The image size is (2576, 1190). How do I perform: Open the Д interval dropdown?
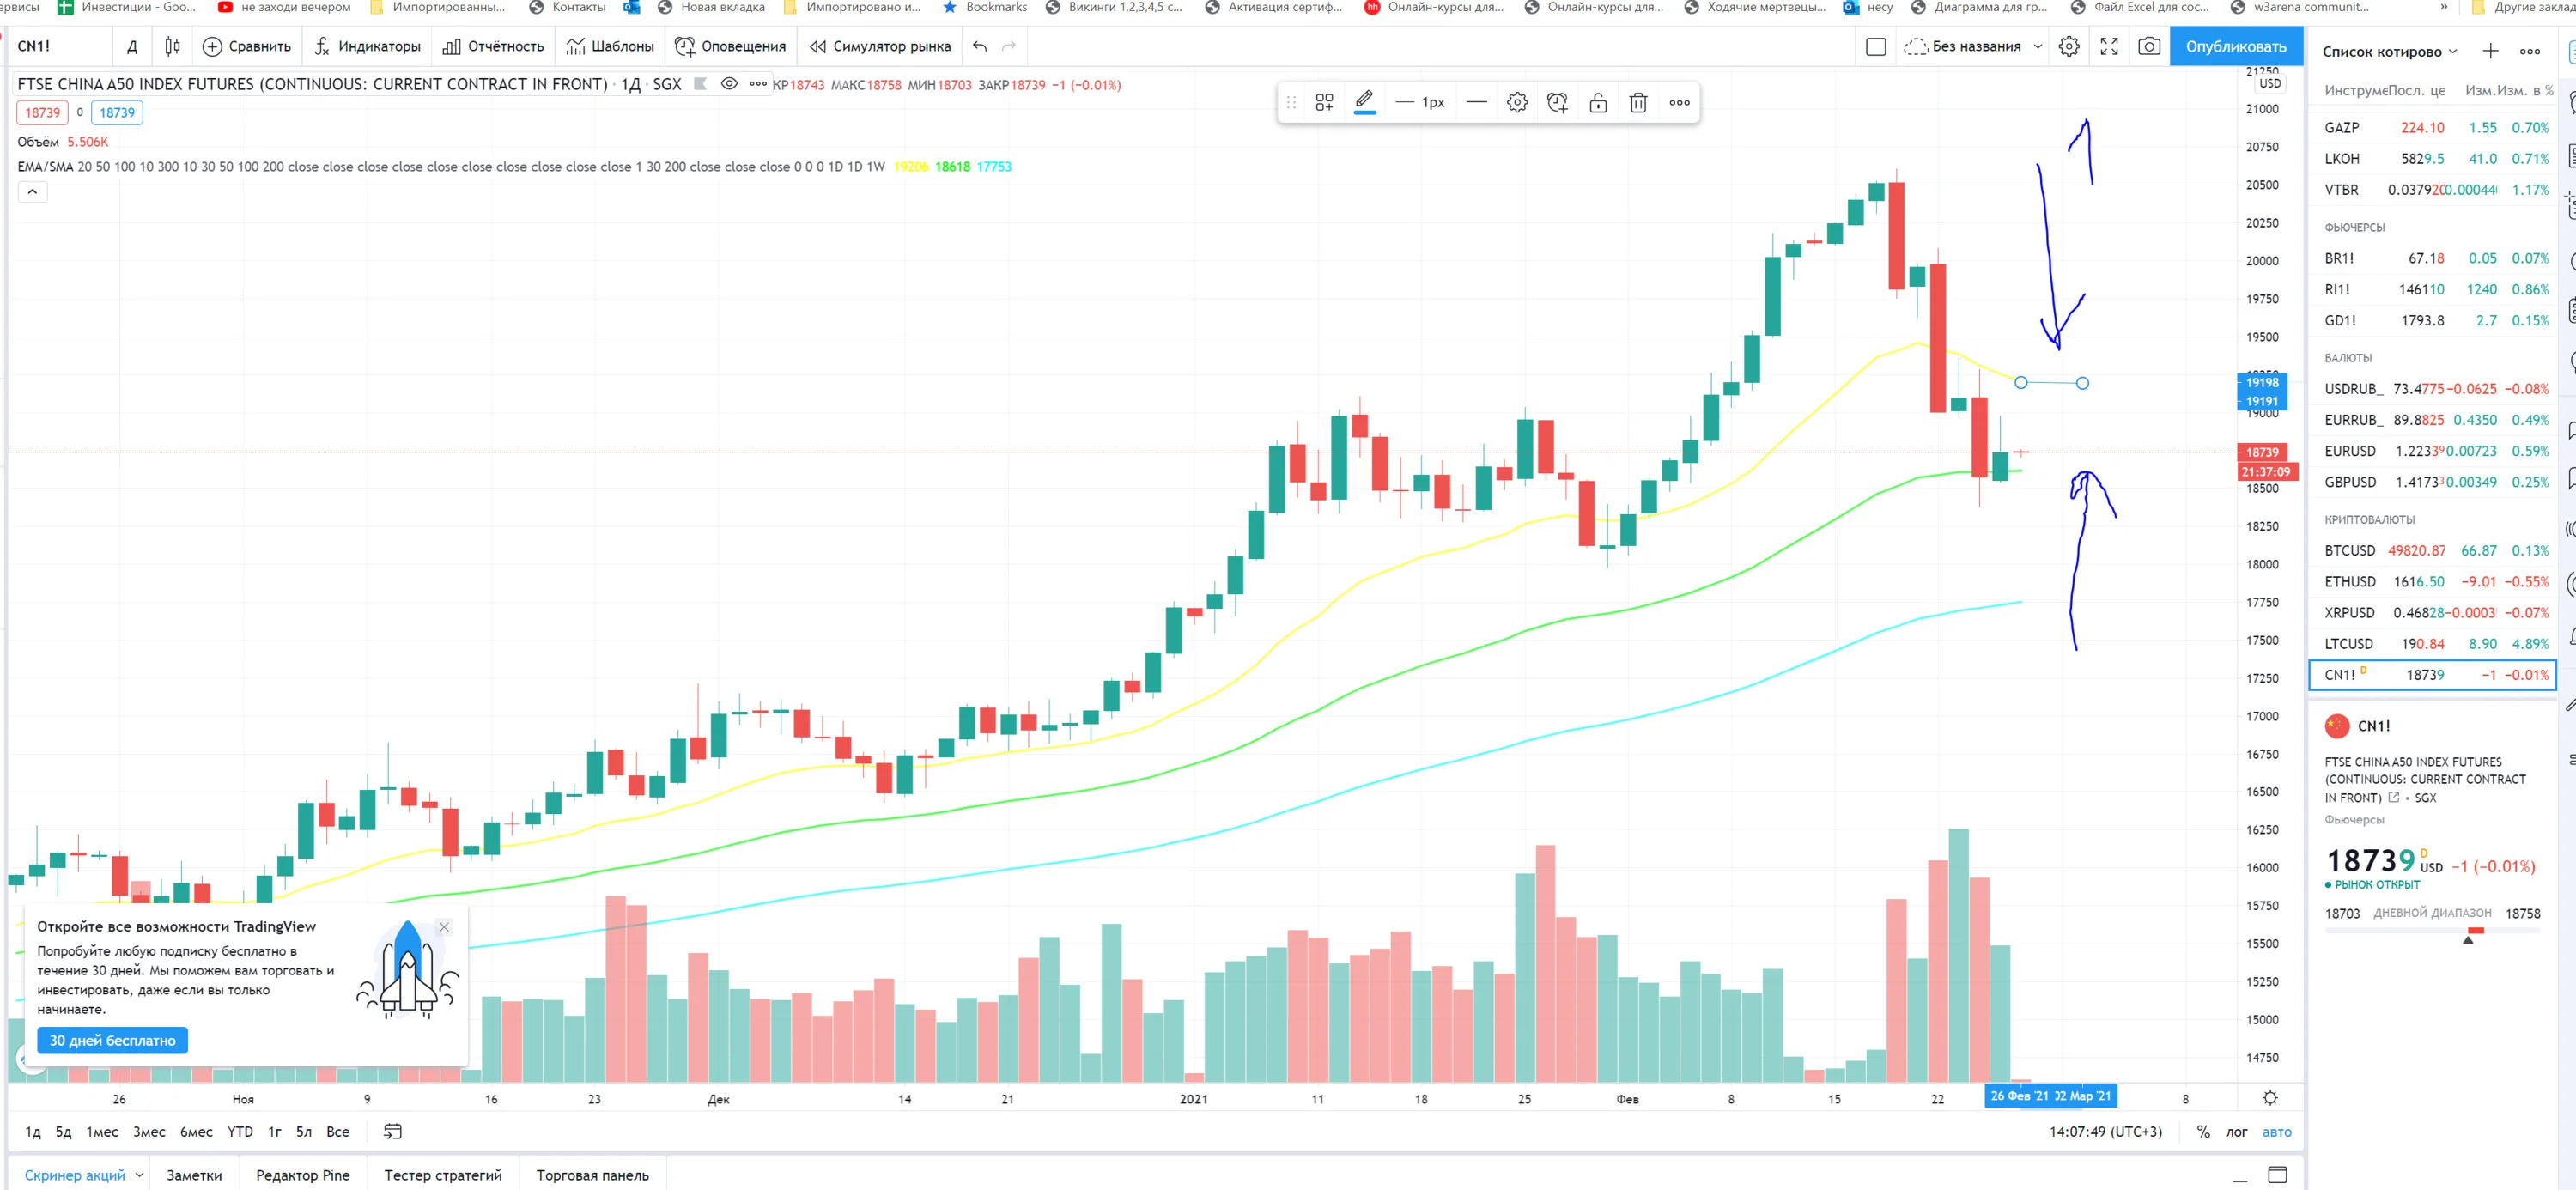click(132, 46)
